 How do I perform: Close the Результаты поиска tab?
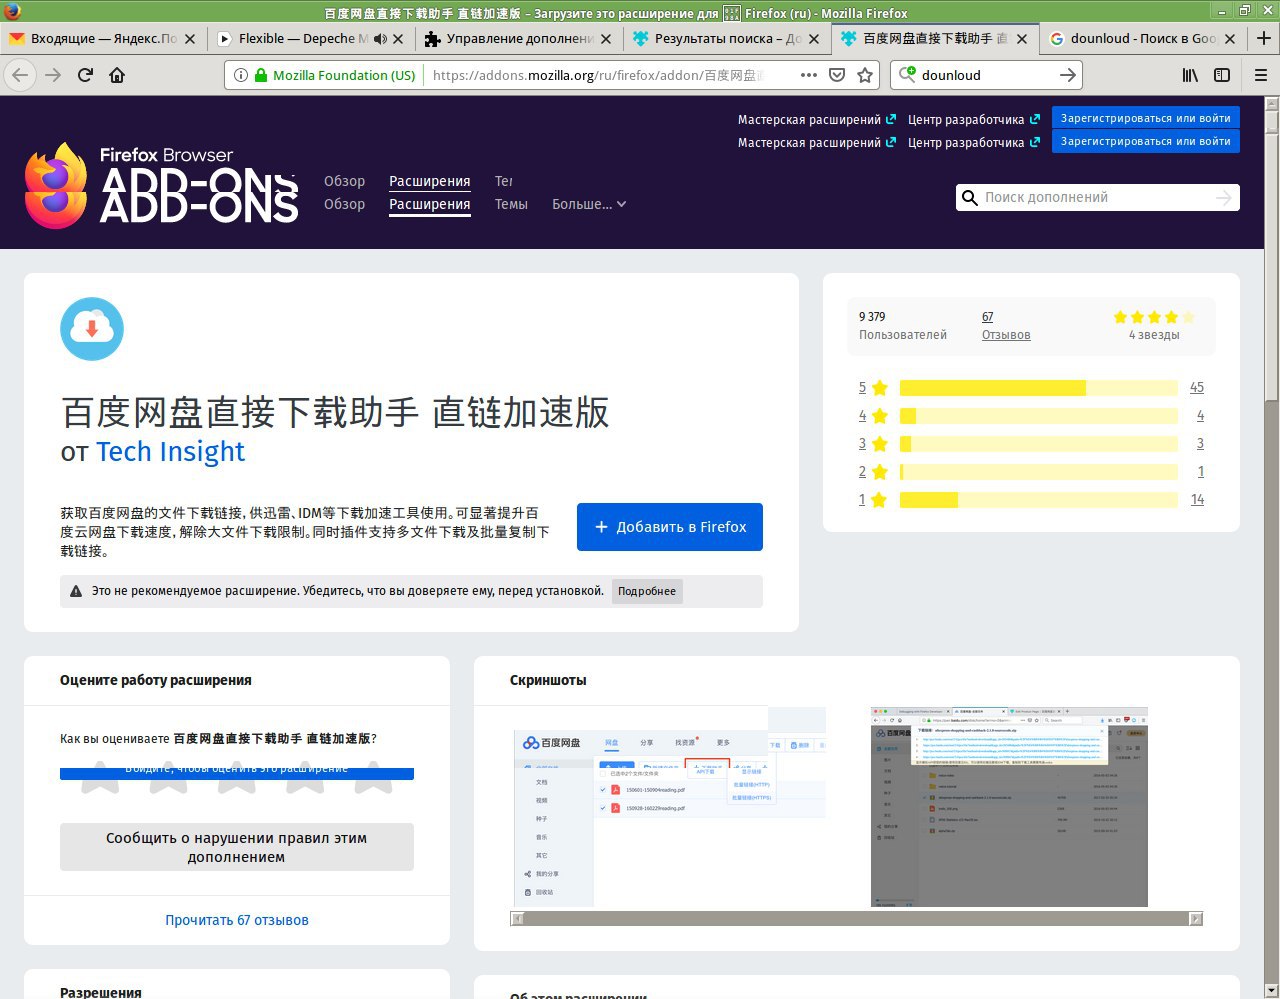click(x=814, y=38)
